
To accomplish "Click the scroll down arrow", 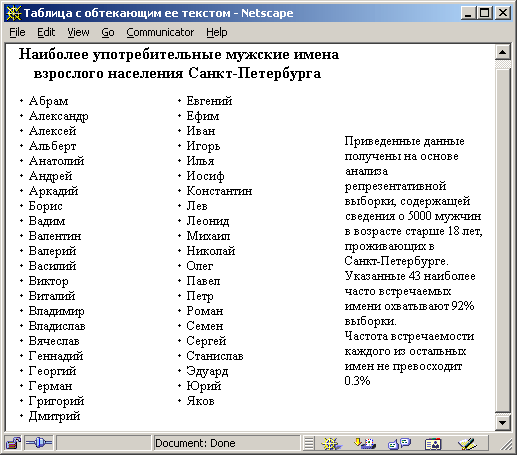I will 502,423.
